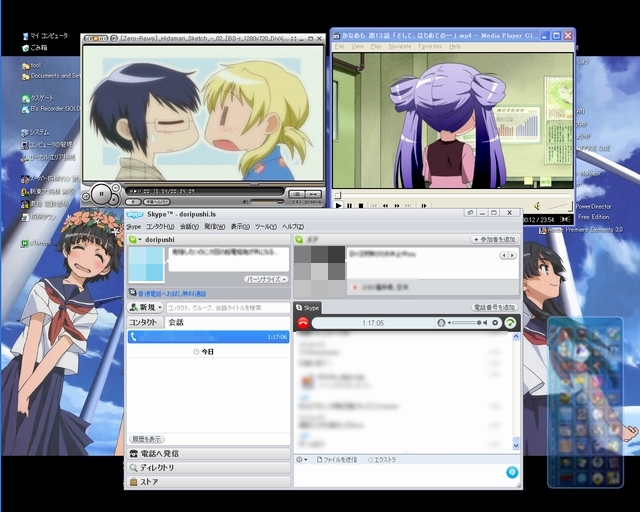Open the 発信 menu in Skype

pos(214,227)
